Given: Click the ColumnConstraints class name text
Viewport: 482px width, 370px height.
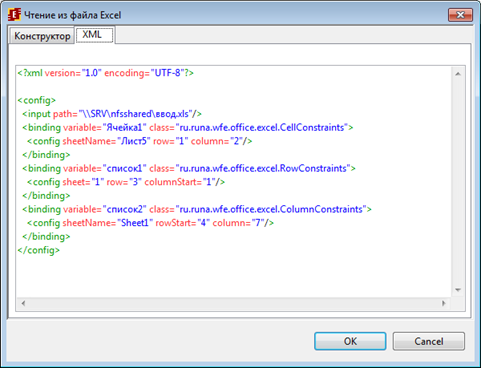Looking at the screenshot, I should click(x=321, y=209).
